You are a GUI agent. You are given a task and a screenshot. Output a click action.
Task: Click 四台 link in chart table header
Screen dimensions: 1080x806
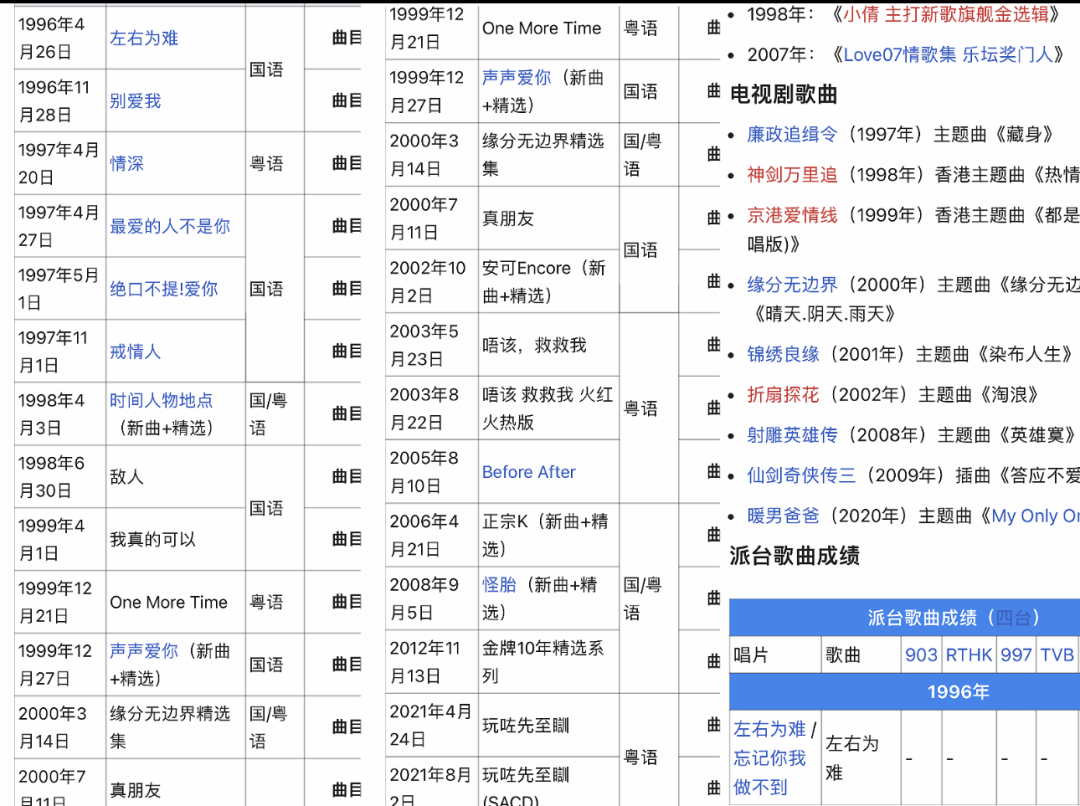click(1012, 617)
